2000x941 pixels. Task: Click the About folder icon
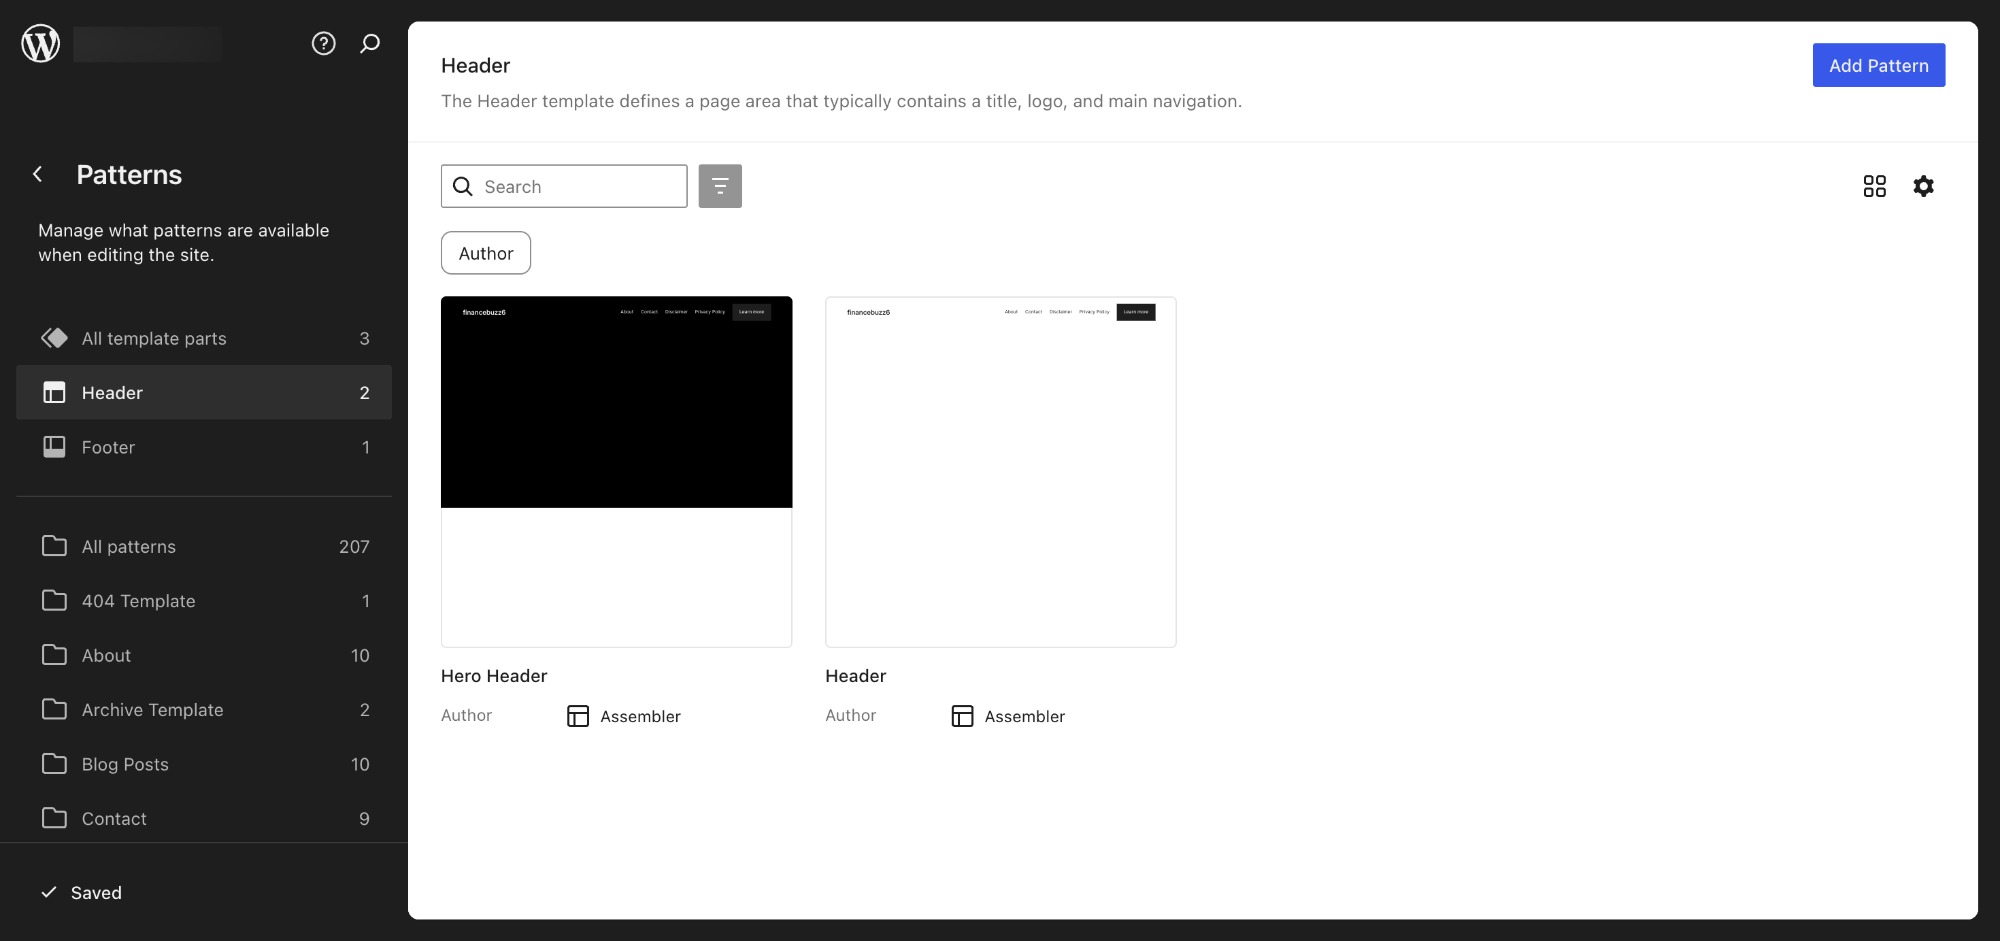click(54, 655)
